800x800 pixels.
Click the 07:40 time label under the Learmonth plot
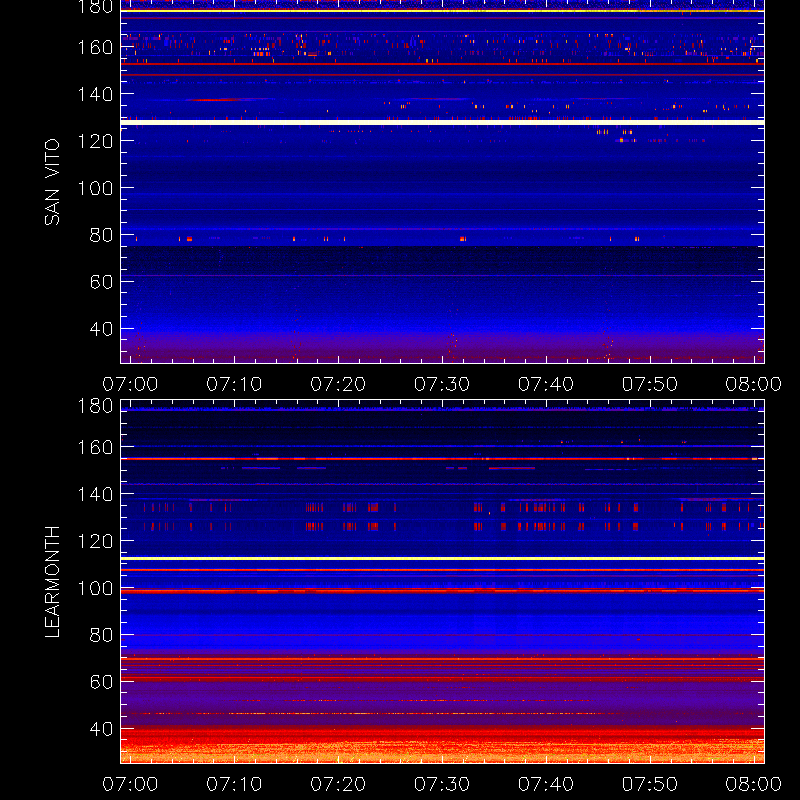pos(546,784)
